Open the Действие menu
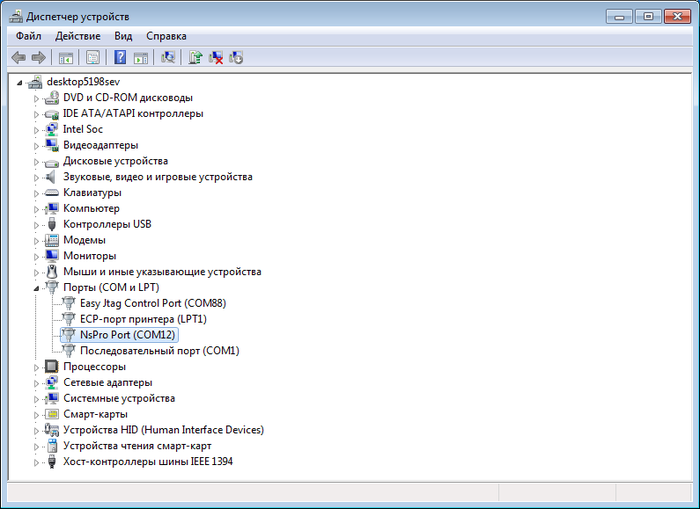The height and width of the screenshot is (509, 700). tap(78, 36)
